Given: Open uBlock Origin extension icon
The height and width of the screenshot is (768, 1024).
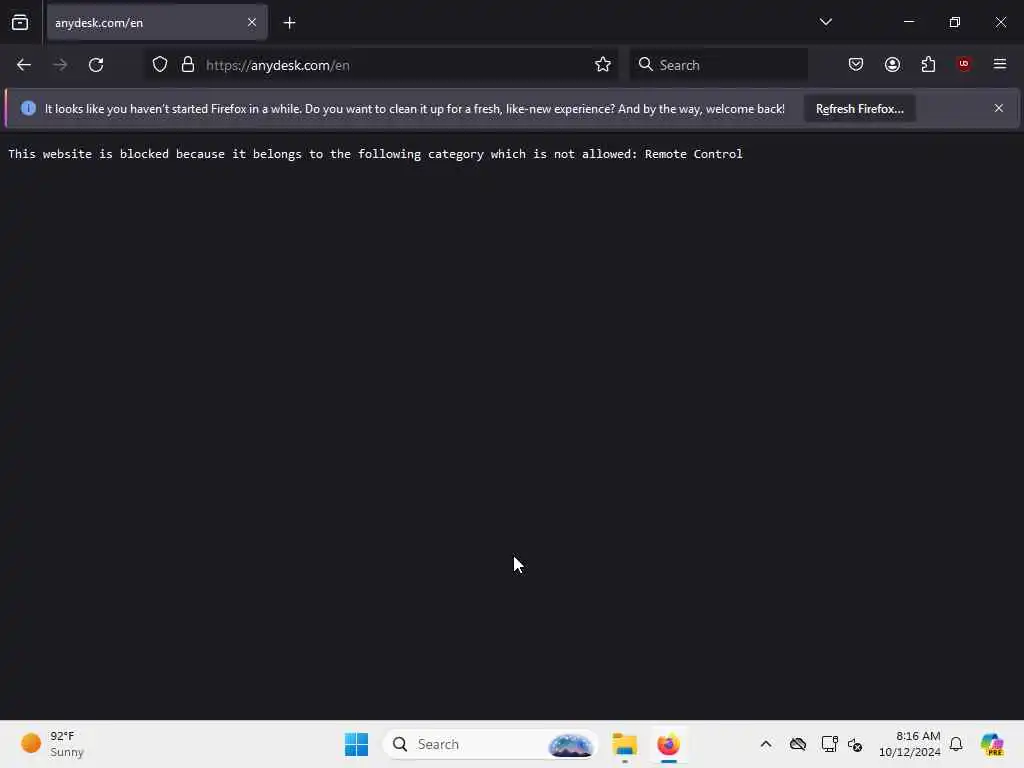Looking at the screenshot, I should click(x=964, y=64).
